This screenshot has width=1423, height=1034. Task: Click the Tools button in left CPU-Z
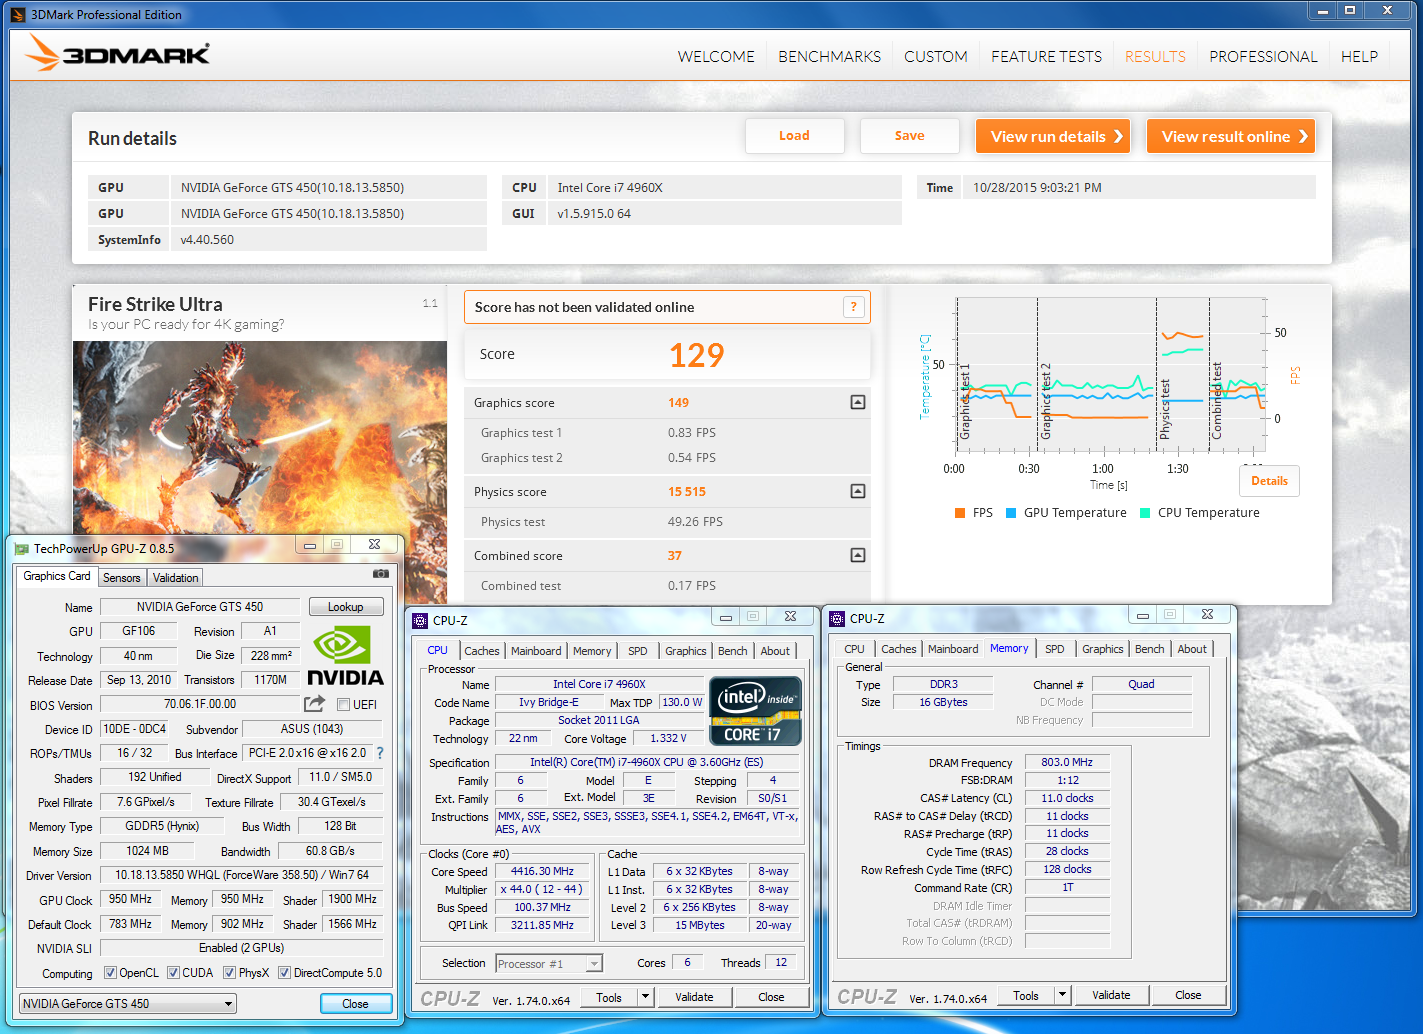tap(609, 997)
